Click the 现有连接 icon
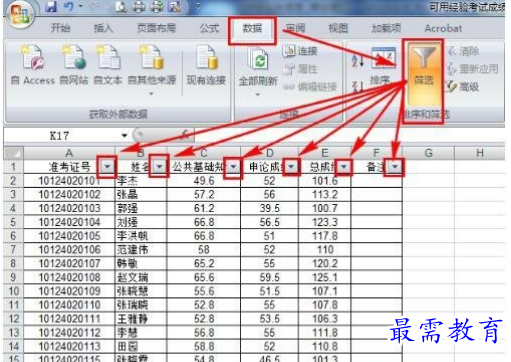 pyautogui.click(x=206, y=65)
